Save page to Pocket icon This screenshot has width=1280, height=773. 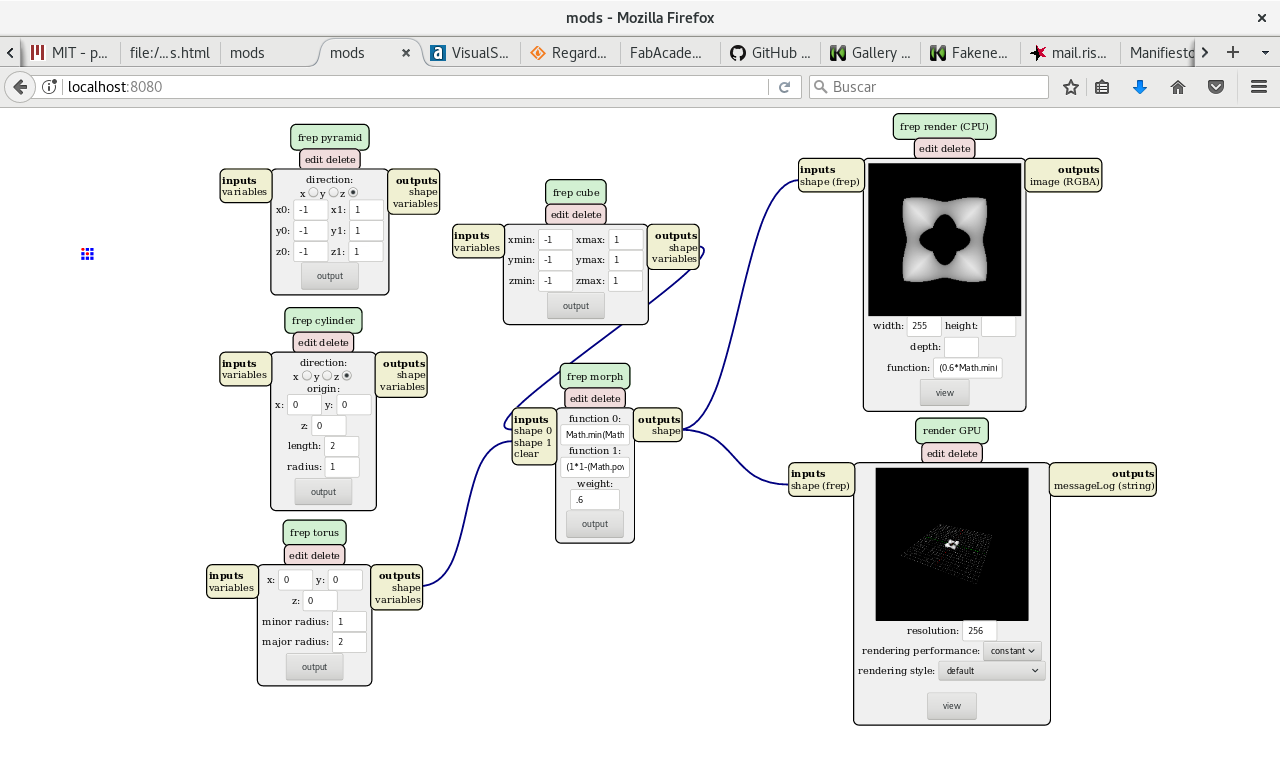[1216, 87]
